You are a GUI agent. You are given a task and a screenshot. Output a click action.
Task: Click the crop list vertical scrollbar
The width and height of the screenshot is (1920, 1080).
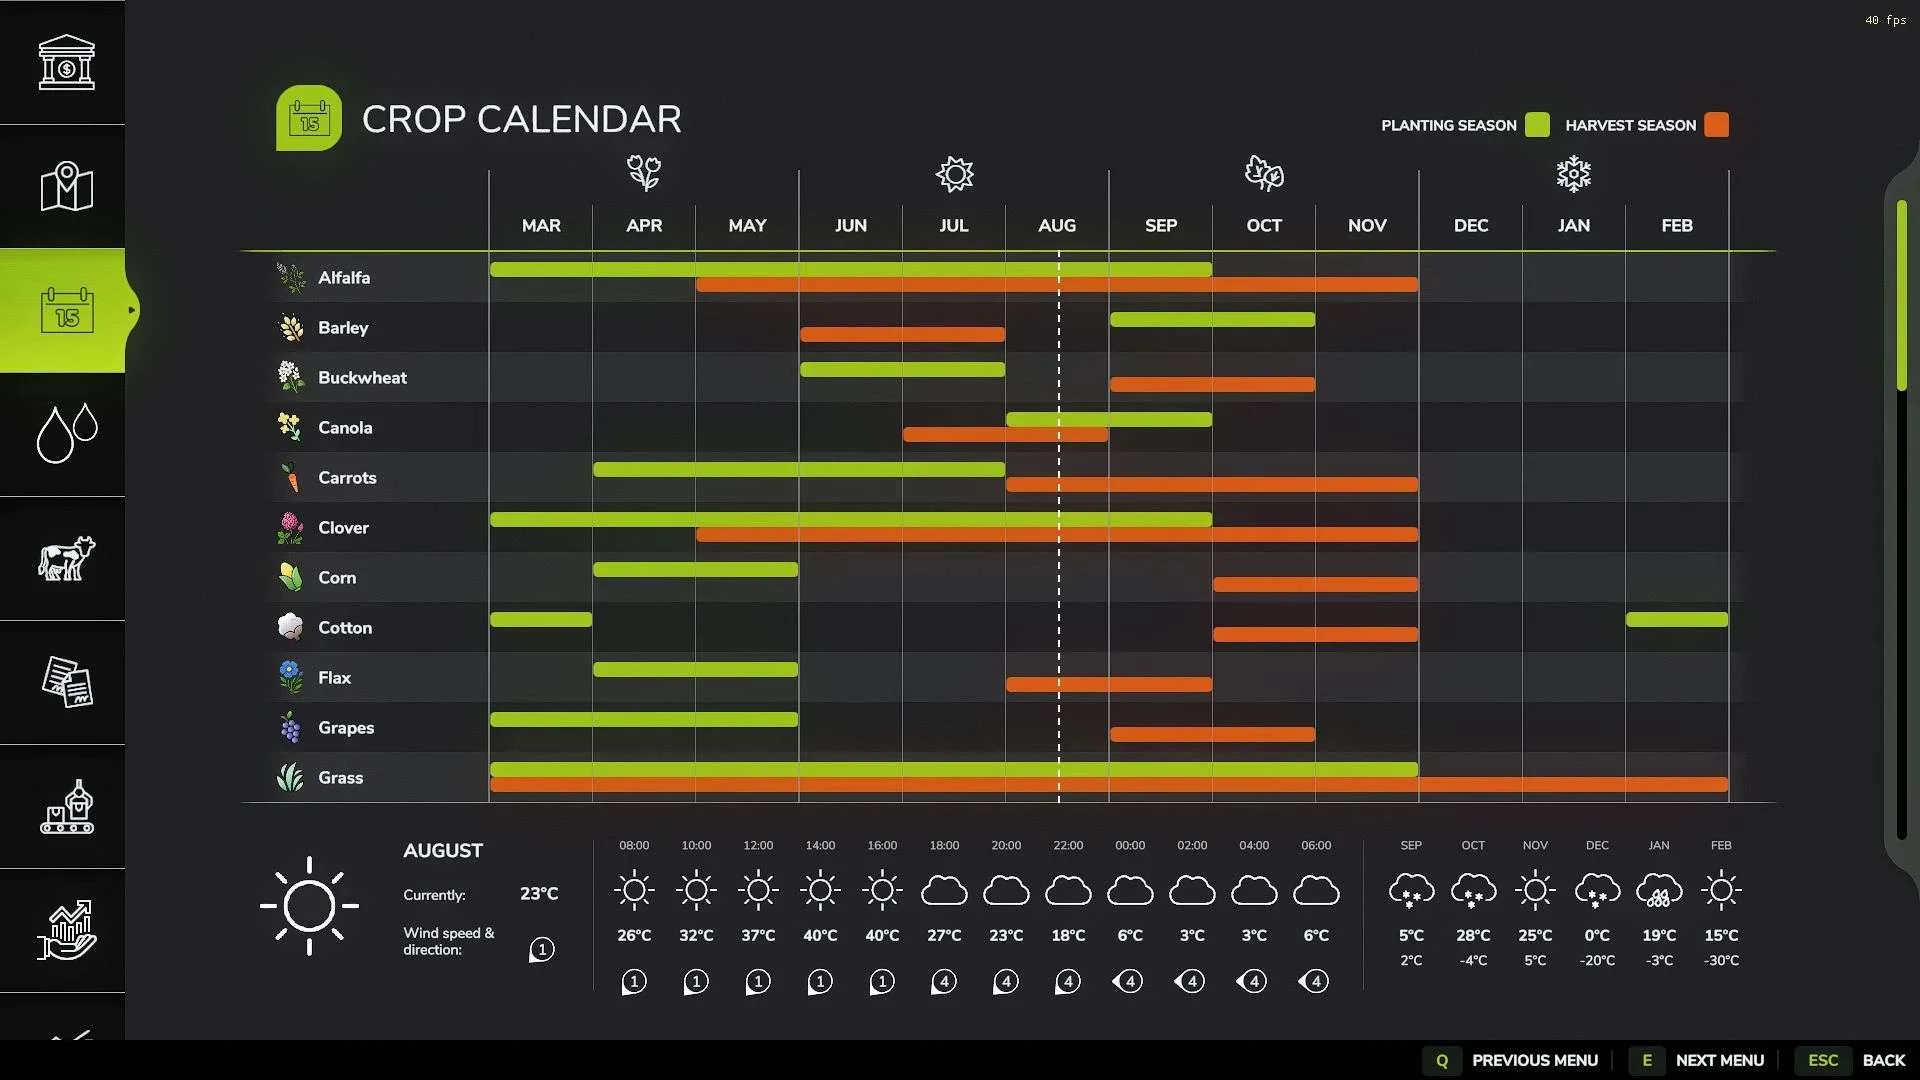pos(1902,520)
